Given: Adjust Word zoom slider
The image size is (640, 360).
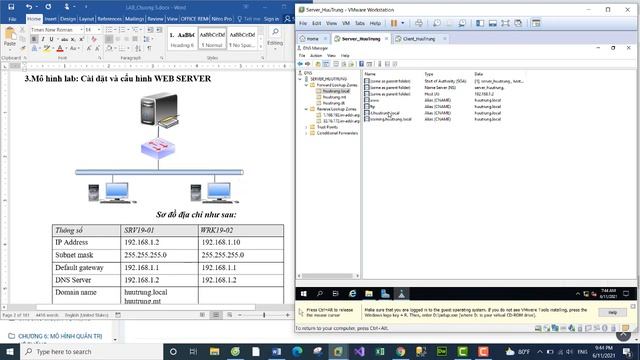Looking at the screenshot, I should (264, 315).
